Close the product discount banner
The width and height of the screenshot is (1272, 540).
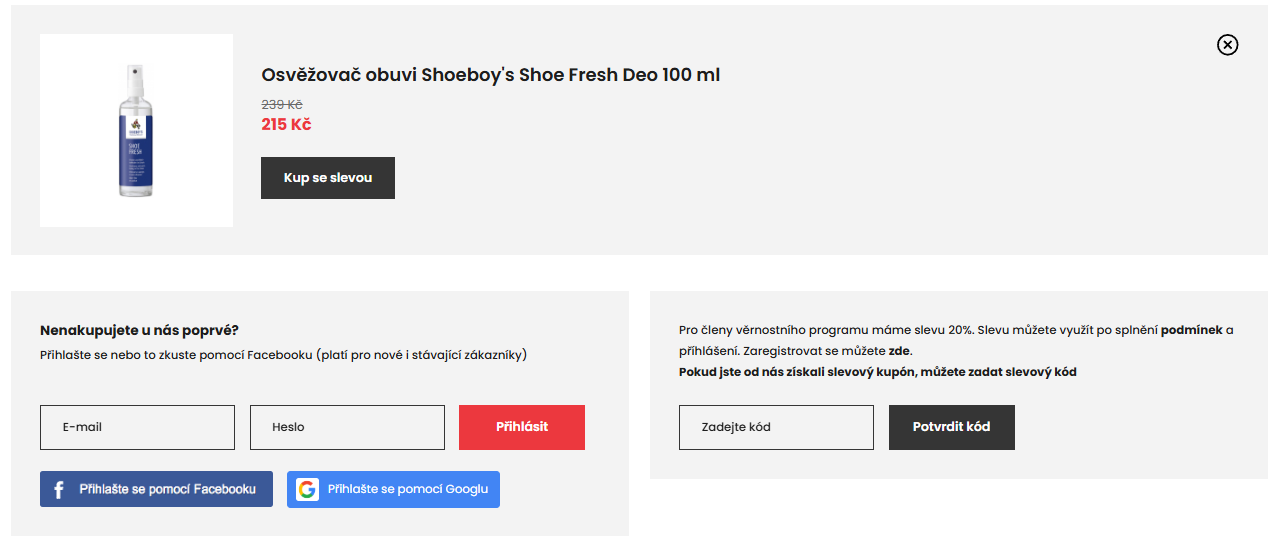1227,45
